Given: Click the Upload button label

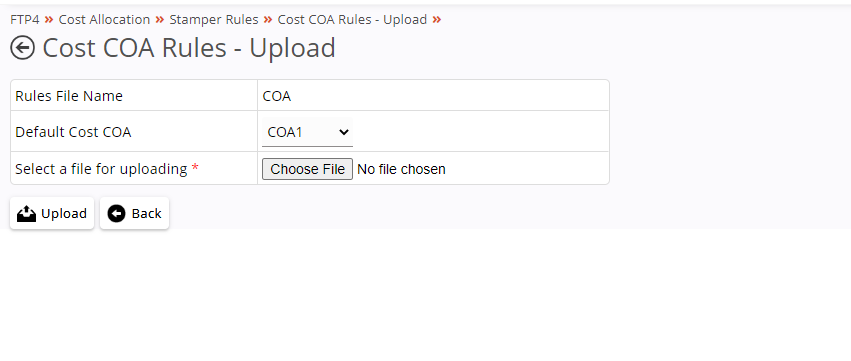Looking at the screenshot, I should point(64,214).
